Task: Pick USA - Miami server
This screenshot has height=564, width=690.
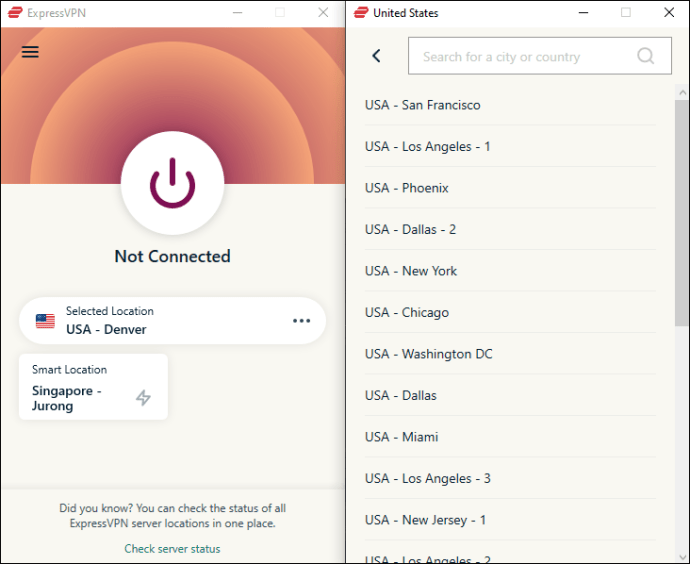Action: pyautogui.click(x=510, y=437)
